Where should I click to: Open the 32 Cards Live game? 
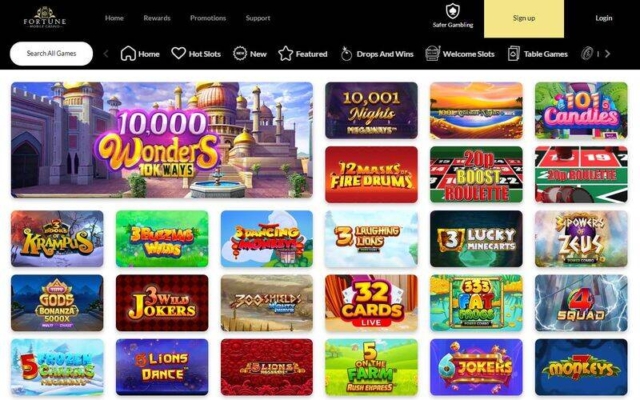[371, 303]
